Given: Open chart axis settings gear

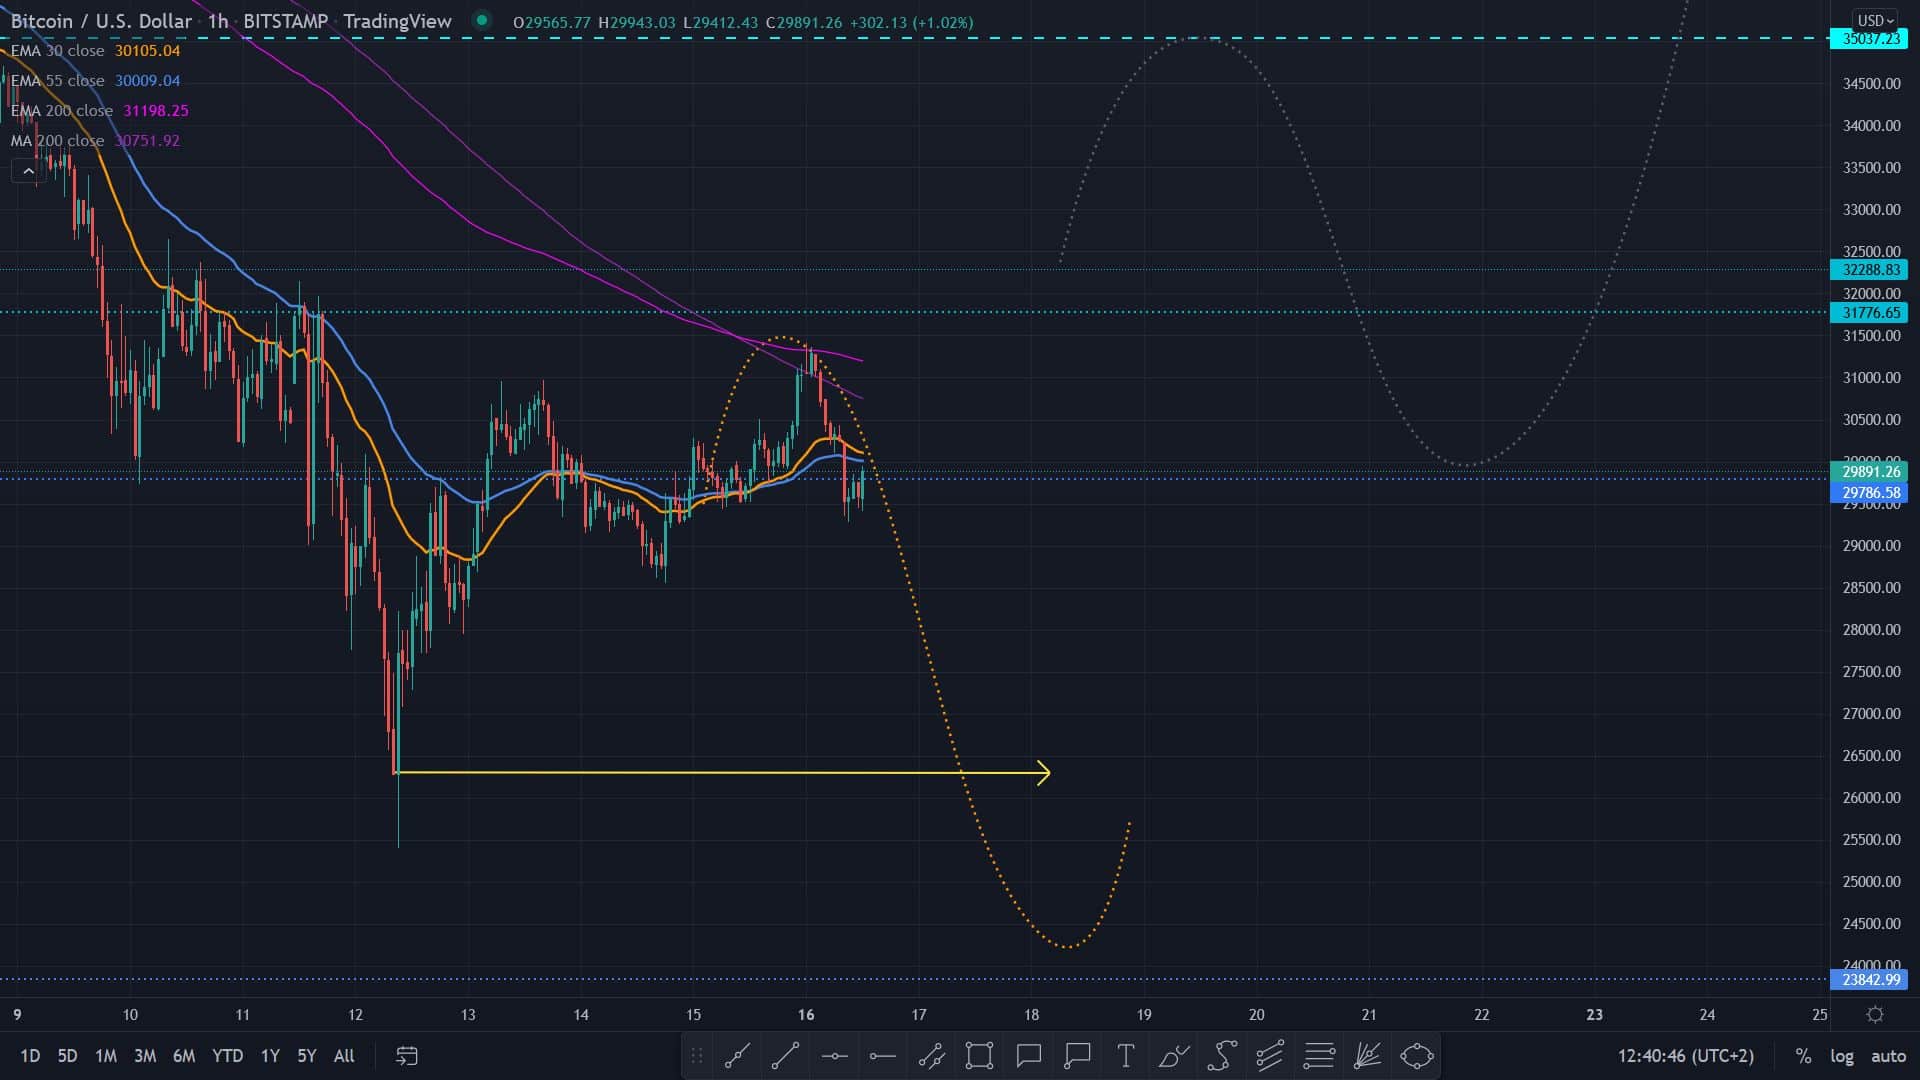Looking at the screenshot, I should (1875, 1014).
